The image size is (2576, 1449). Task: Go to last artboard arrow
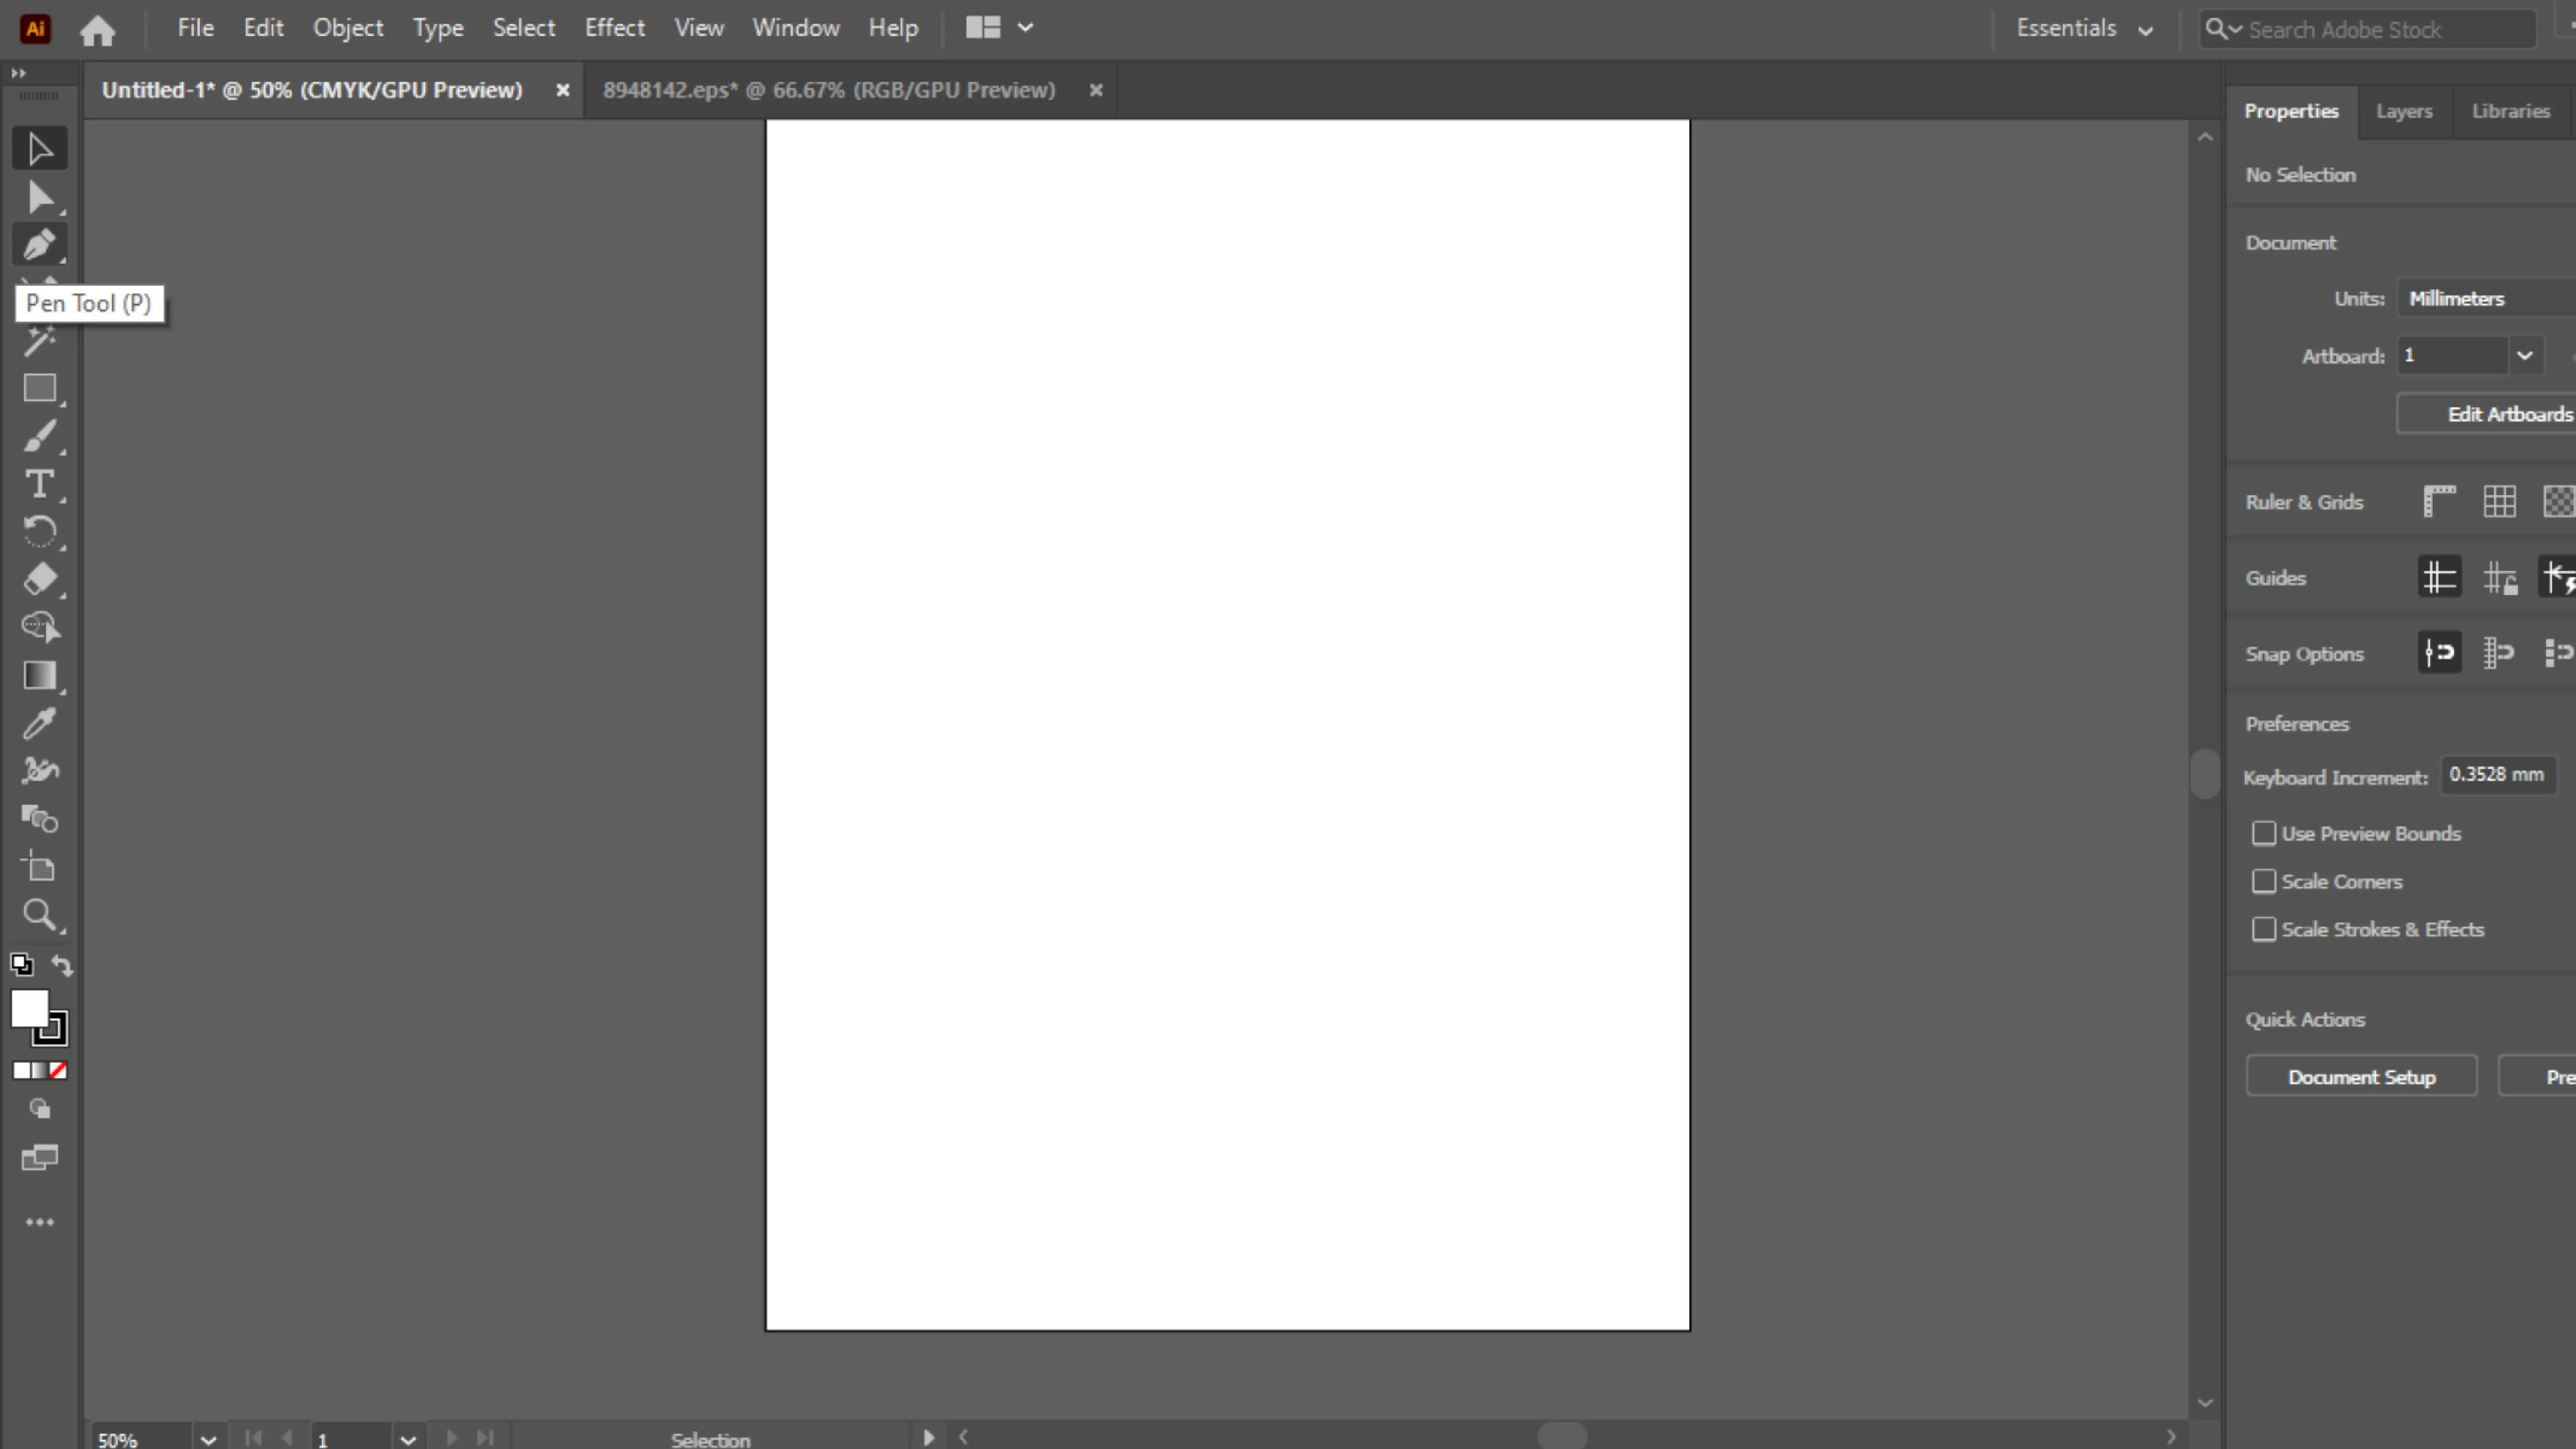coord(485,1438)
